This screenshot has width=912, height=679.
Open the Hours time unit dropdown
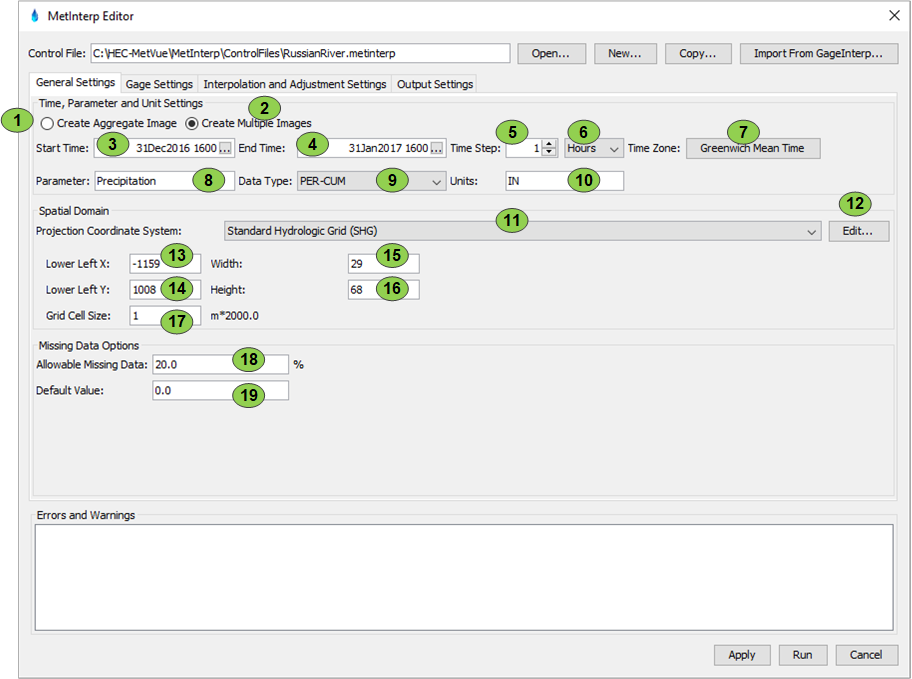tap(594, 149)
